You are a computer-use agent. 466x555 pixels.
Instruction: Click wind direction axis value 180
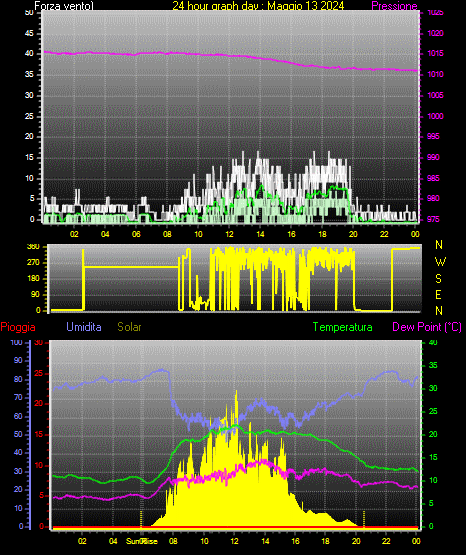tap(34, 279)
